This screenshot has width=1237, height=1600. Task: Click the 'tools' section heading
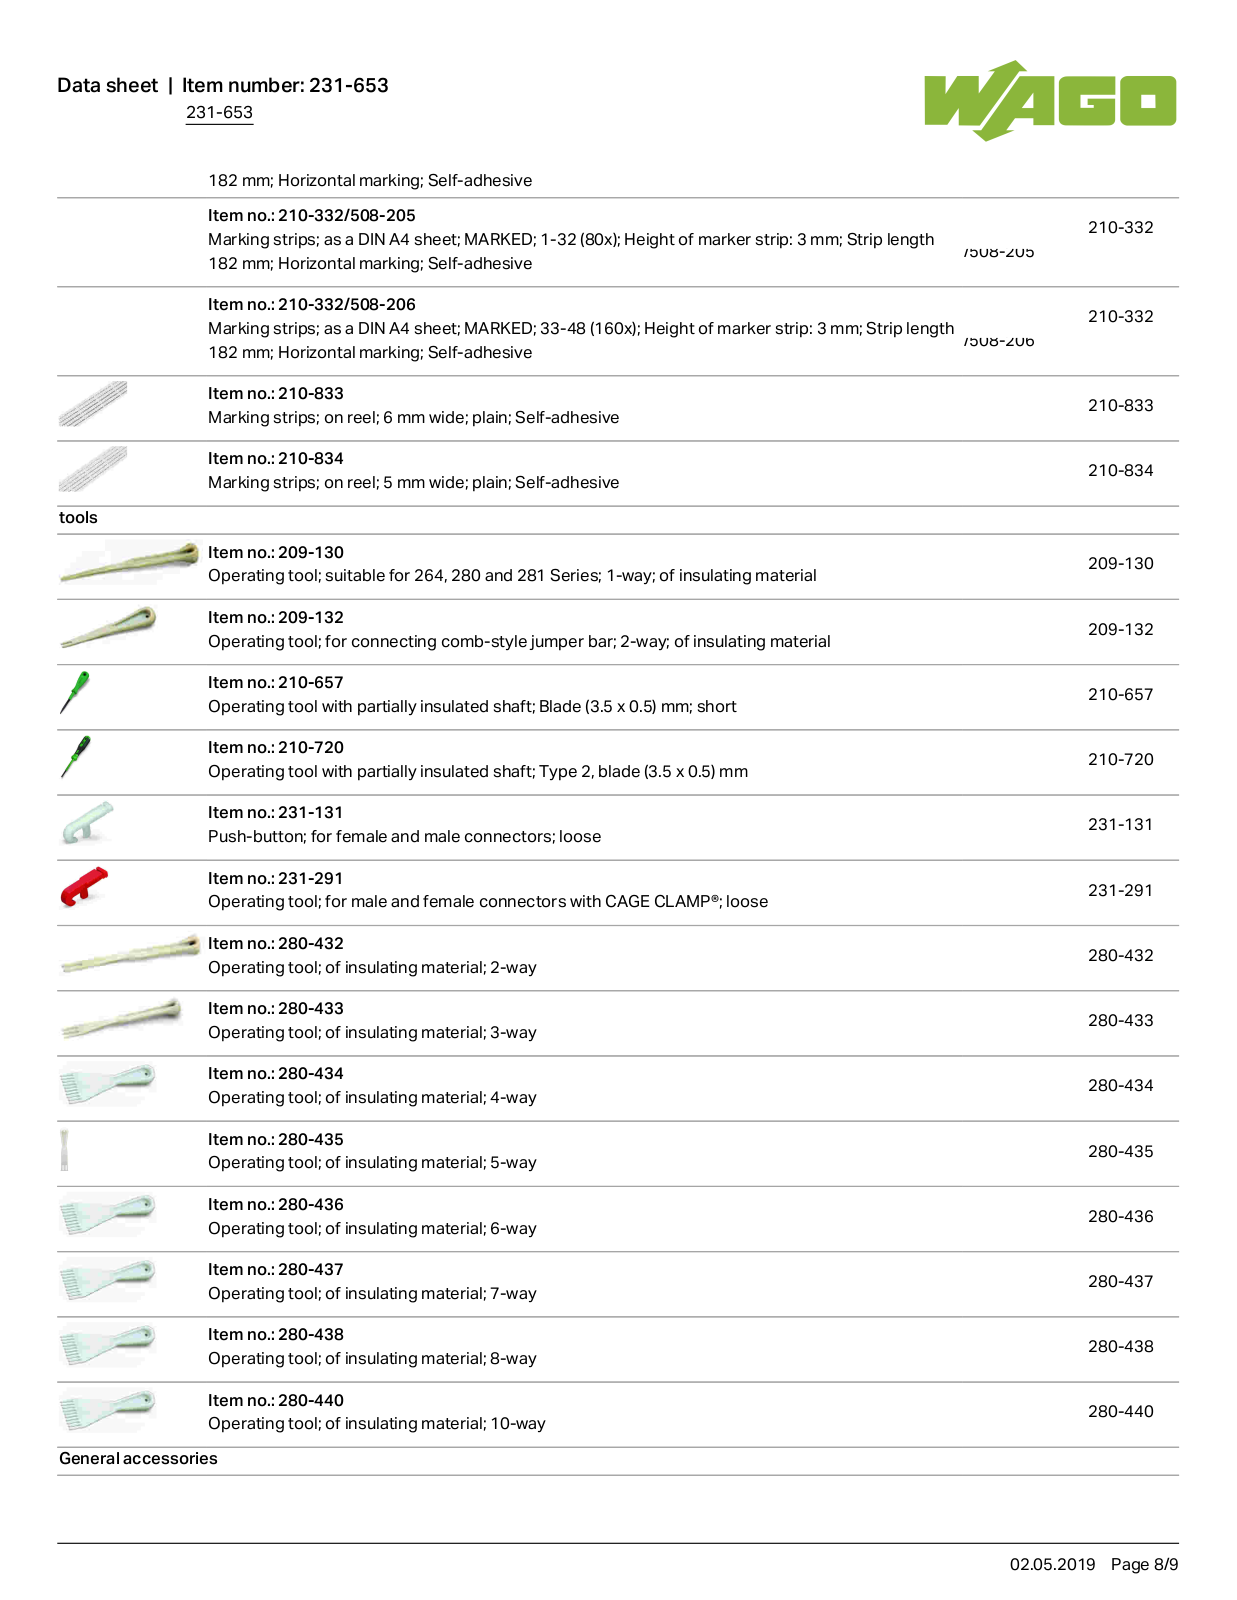pos(78,517)
